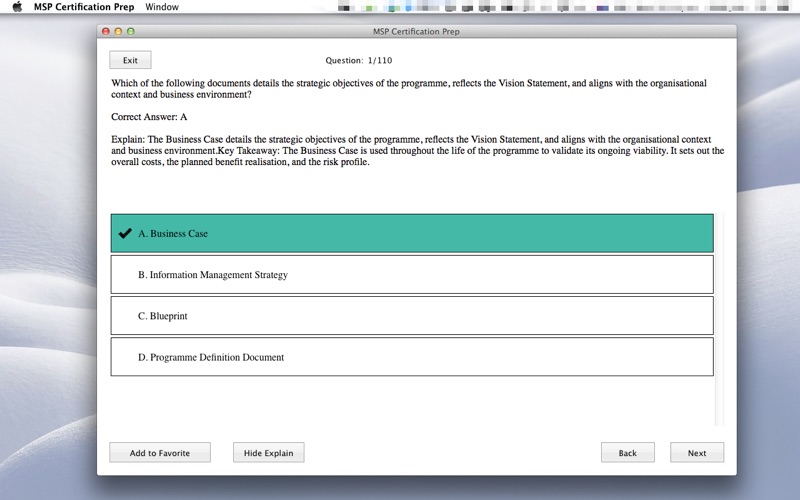Click the explanation paragraph starting with 'Explain:'
Image resolution: width=800 pixels, height=500 pixels.
417,151
